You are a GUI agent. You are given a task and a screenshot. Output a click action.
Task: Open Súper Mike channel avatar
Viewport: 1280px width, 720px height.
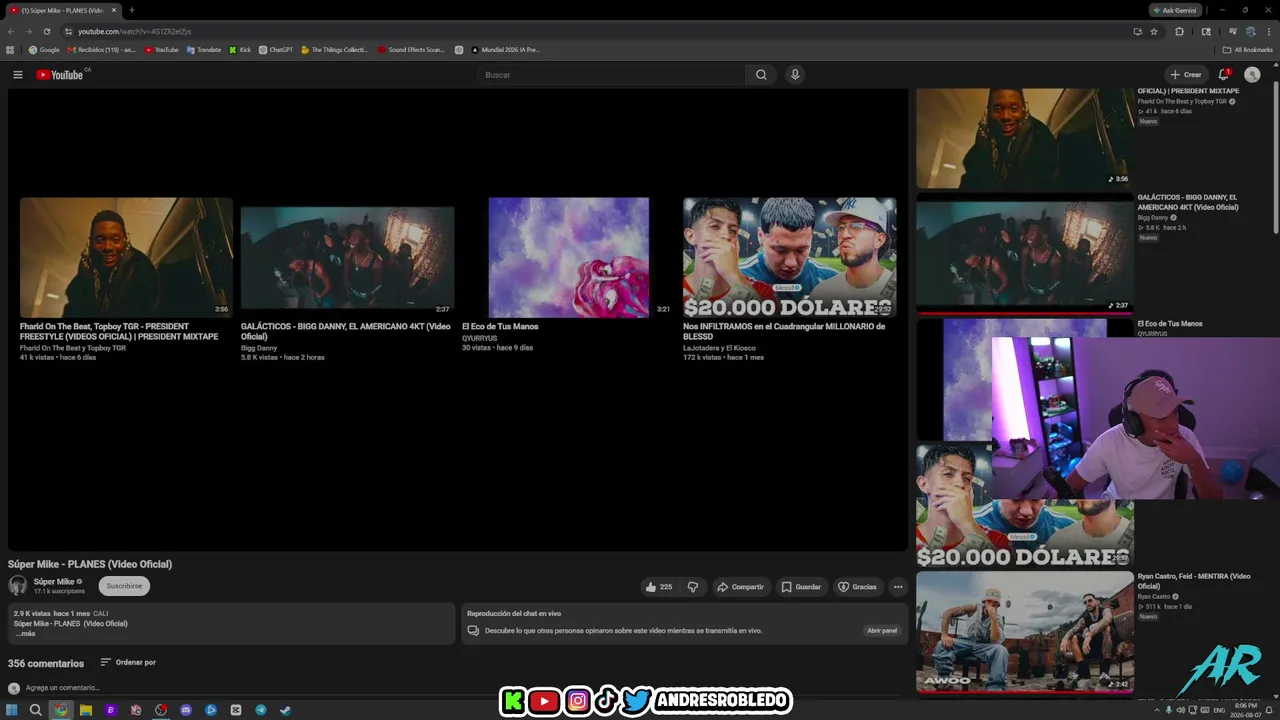pos(18,586)
